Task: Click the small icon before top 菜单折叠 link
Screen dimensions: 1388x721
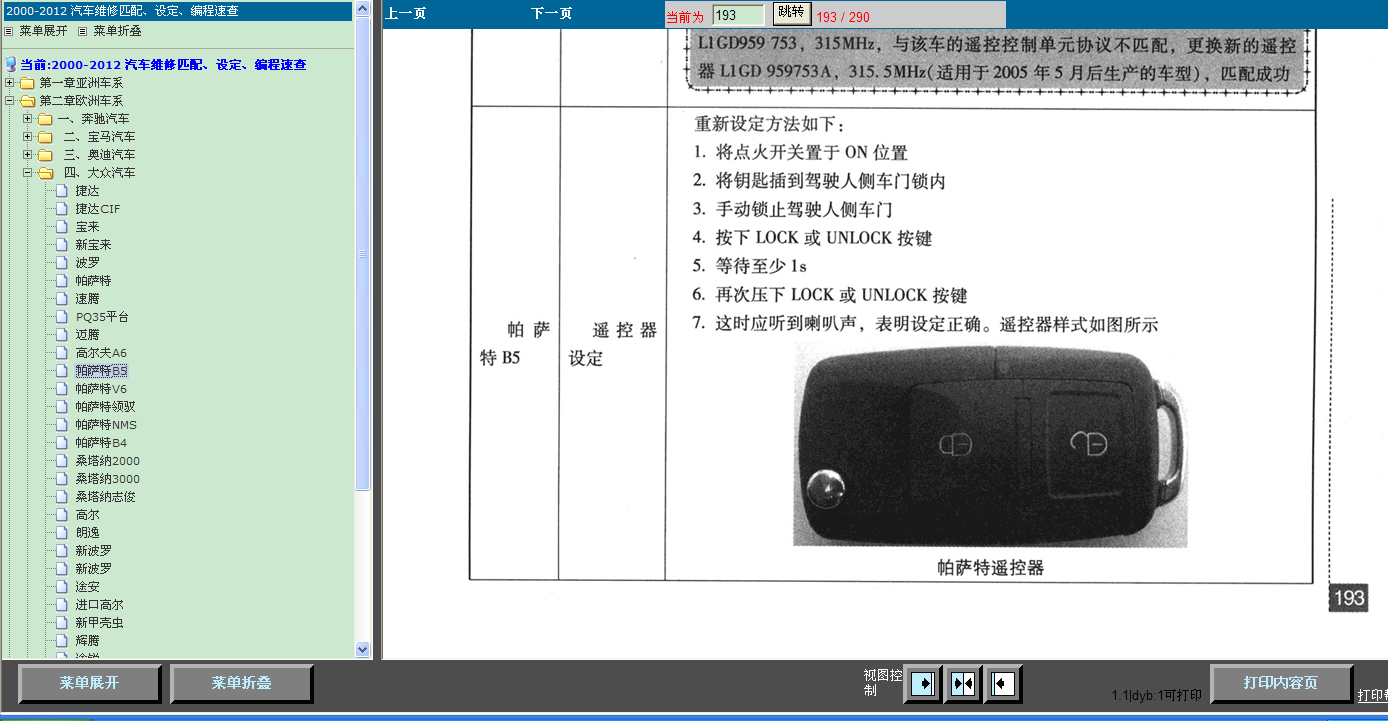Action: point(84,31)
